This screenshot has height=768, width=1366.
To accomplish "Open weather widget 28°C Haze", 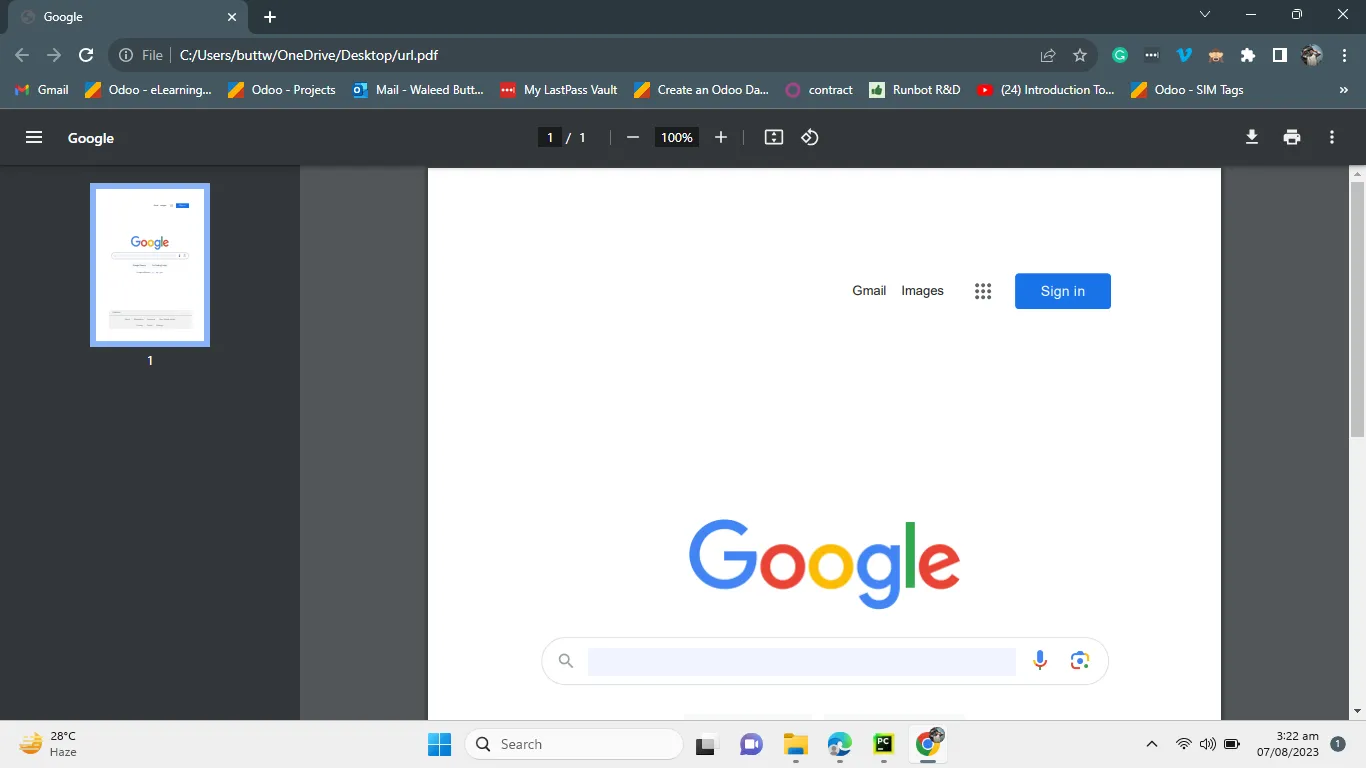I will [48, 744].
